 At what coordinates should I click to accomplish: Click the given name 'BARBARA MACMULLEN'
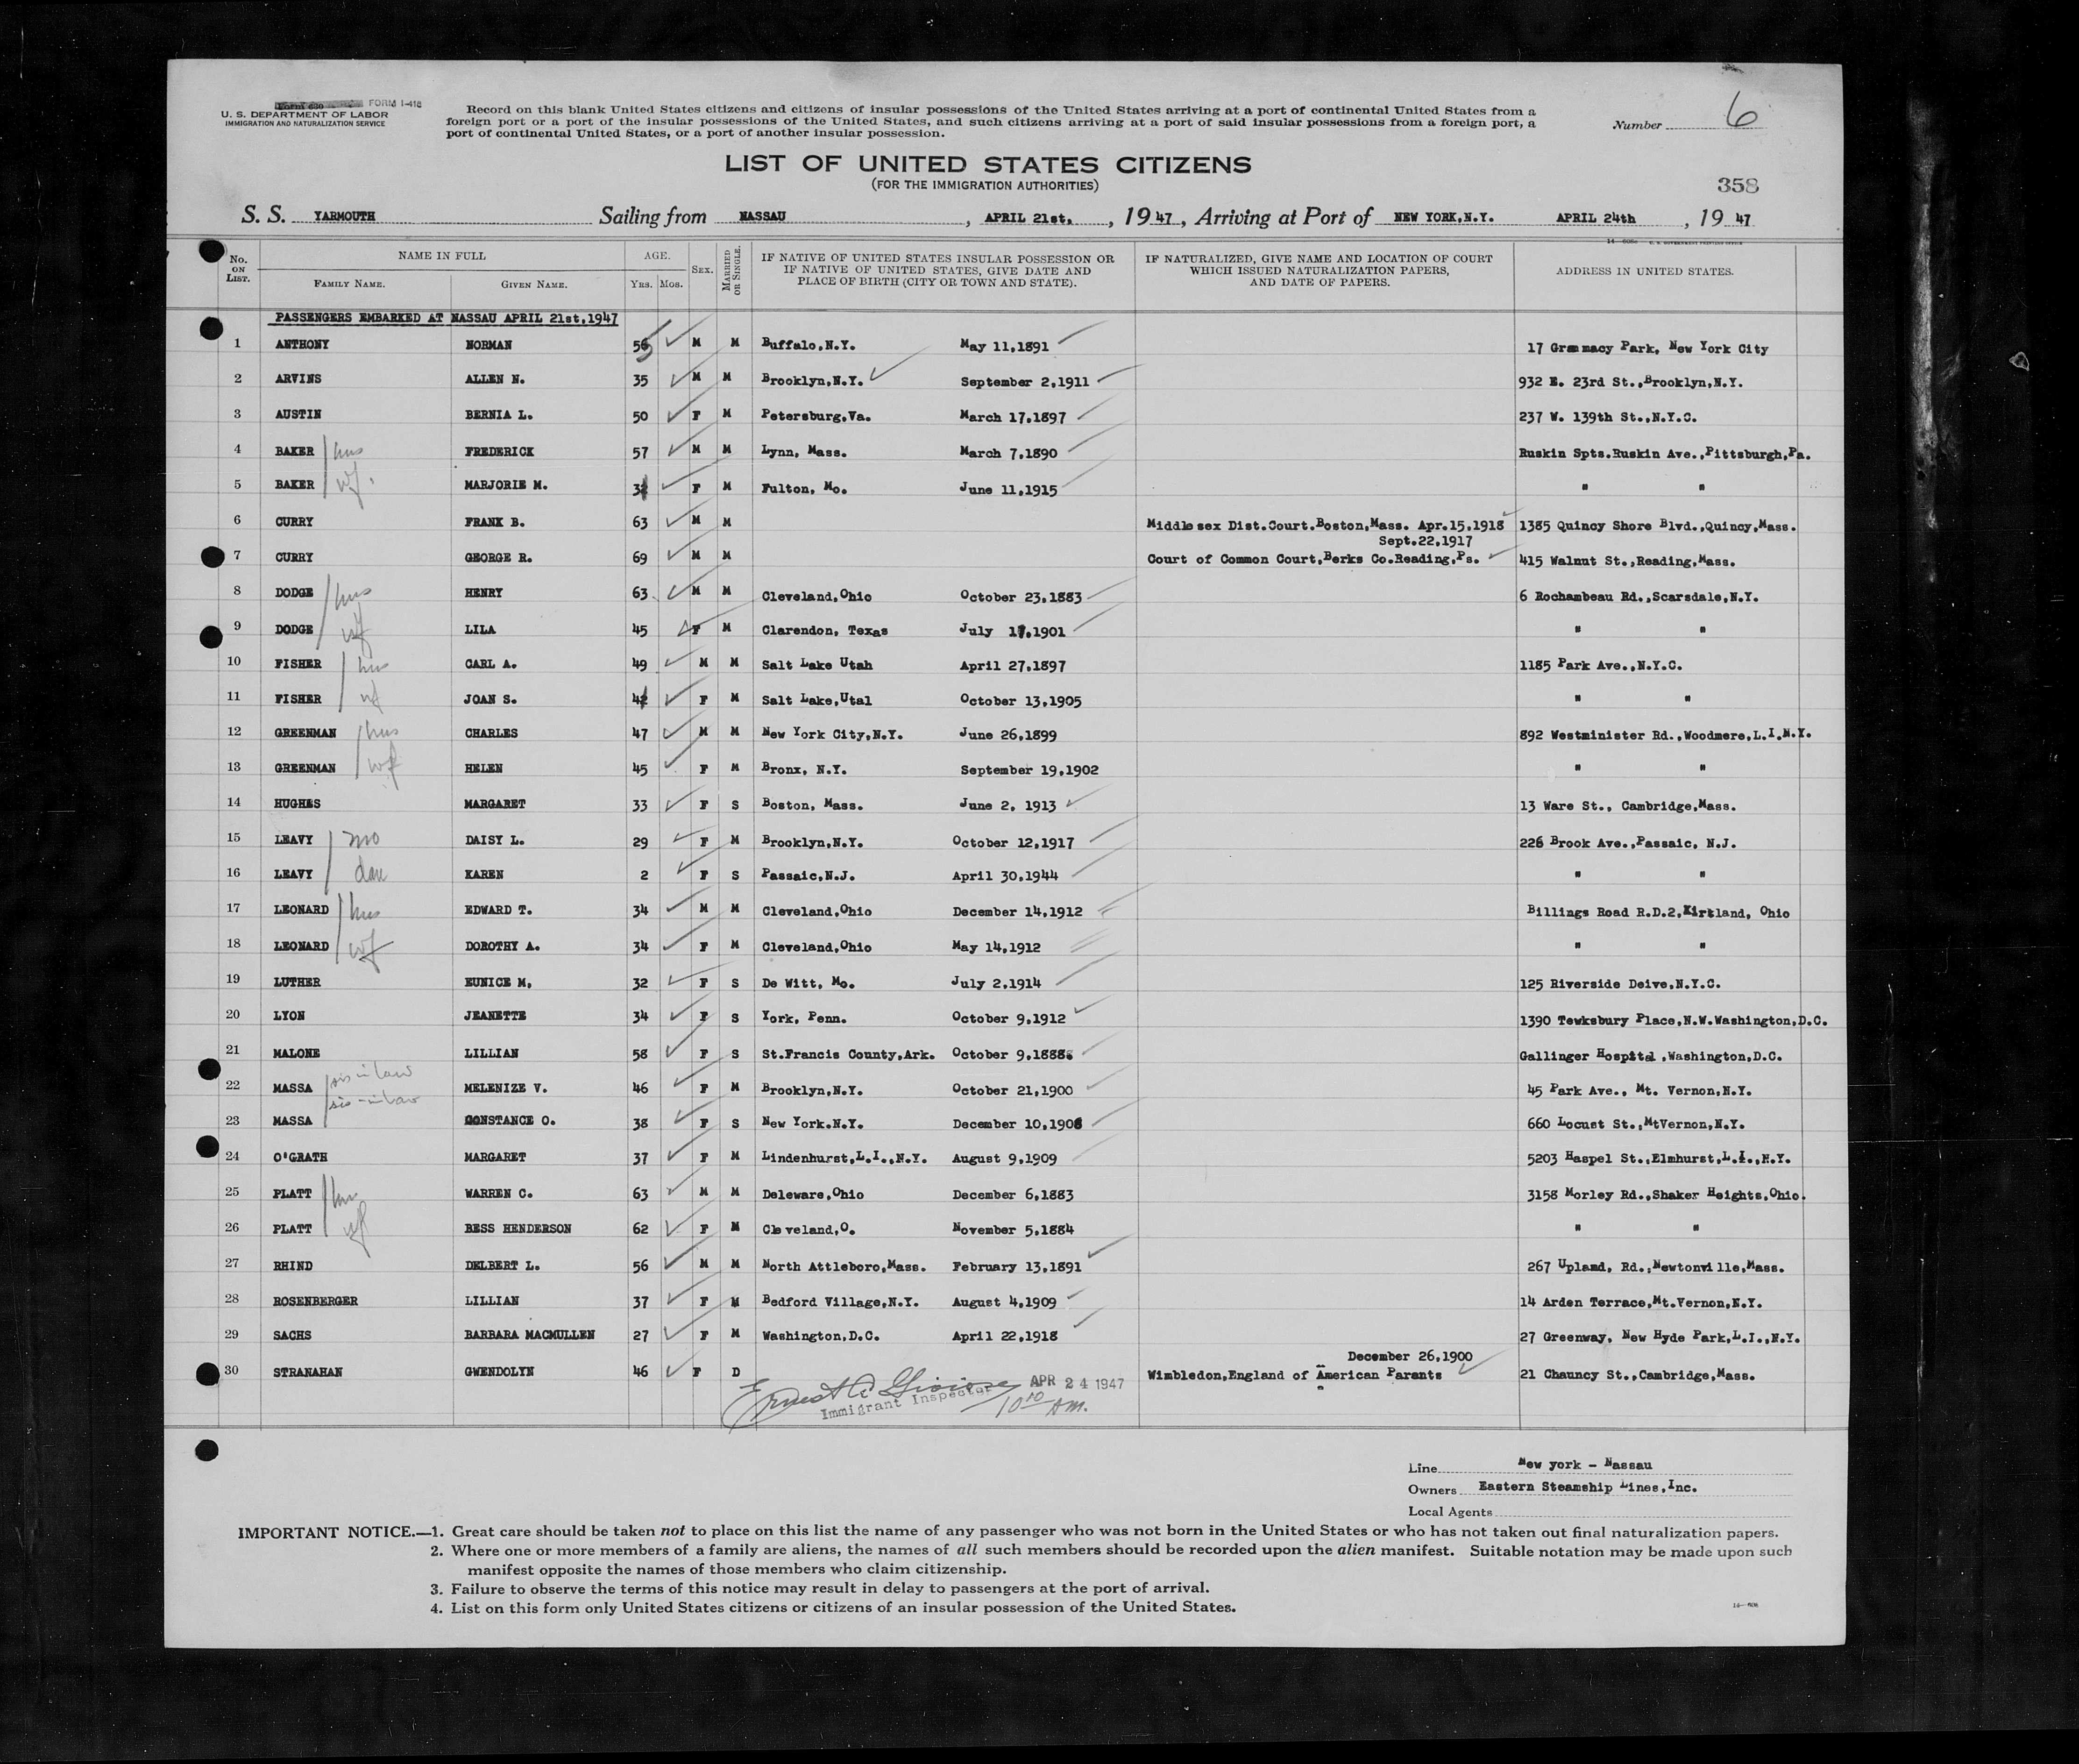pos(530,1335)
